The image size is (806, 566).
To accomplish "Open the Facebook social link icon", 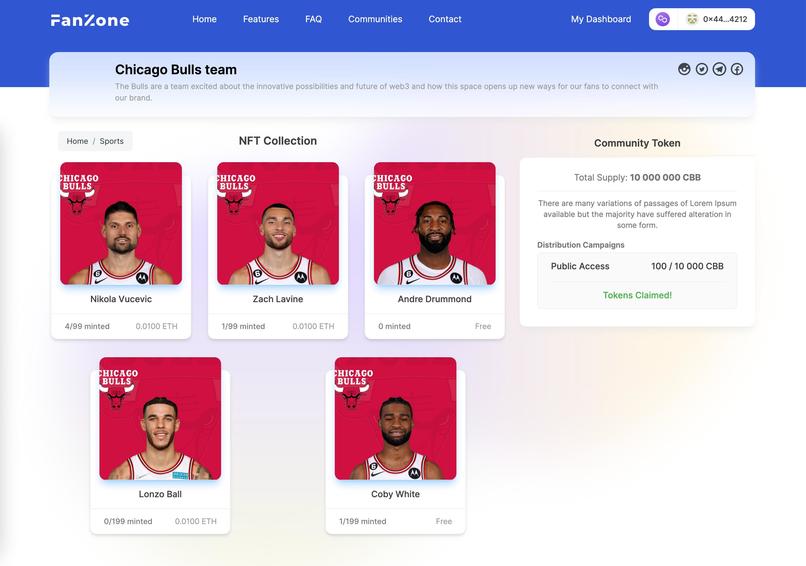I will point(737,69).
